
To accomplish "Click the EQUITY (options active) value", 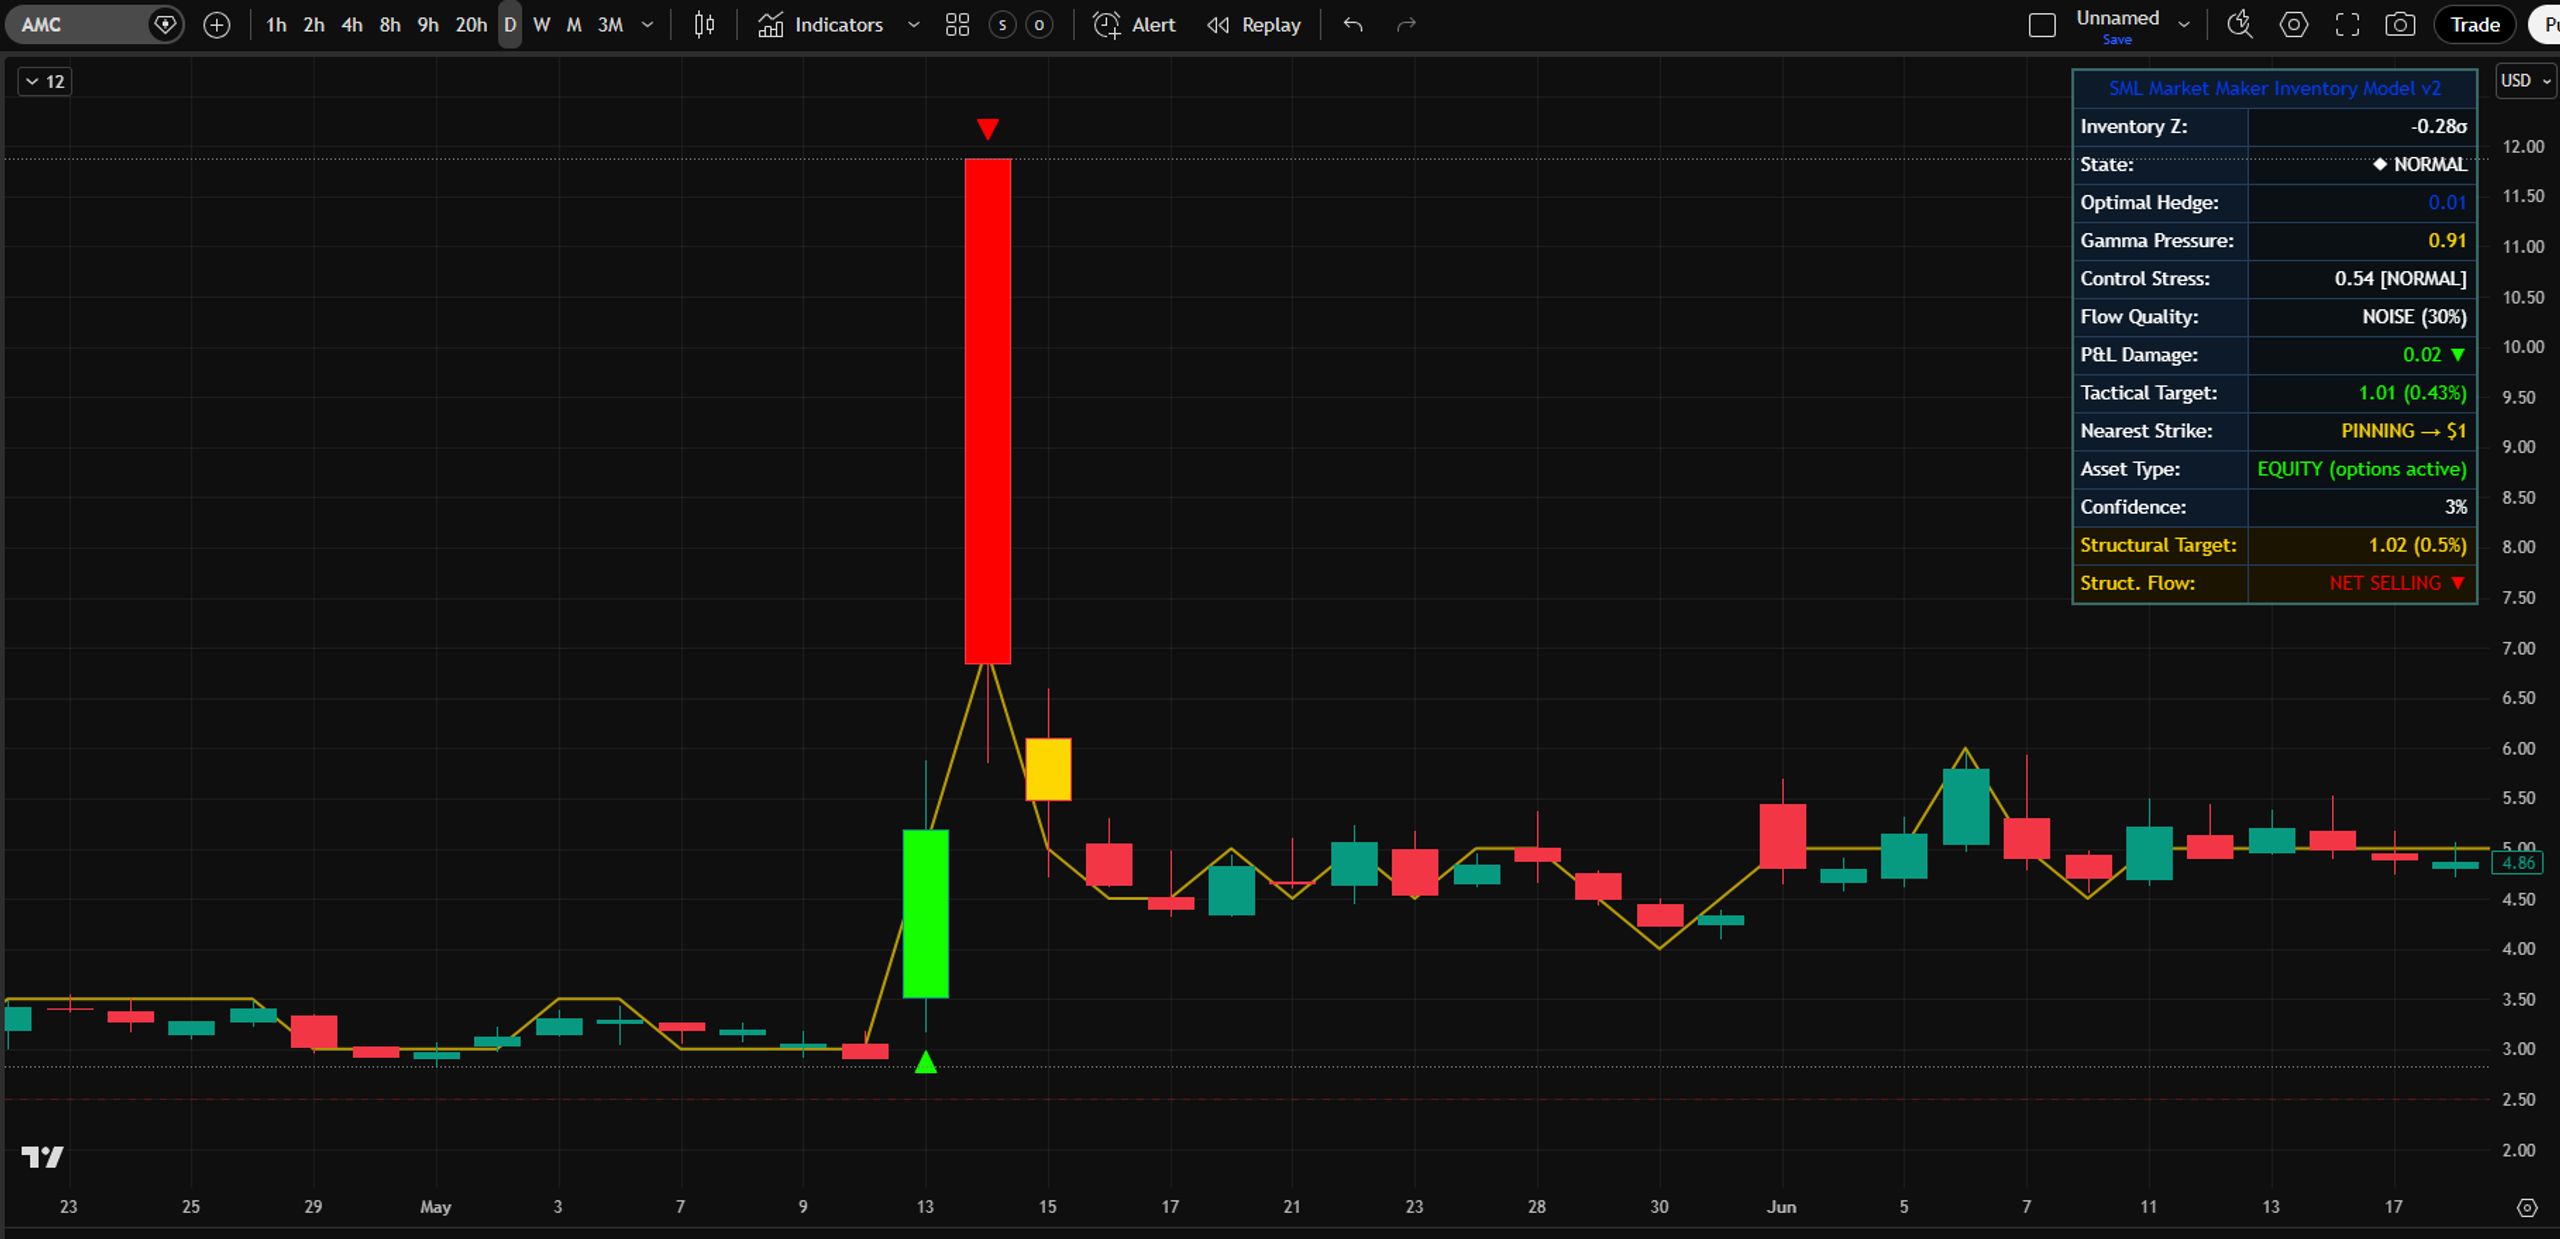I will pos(2362,469).
